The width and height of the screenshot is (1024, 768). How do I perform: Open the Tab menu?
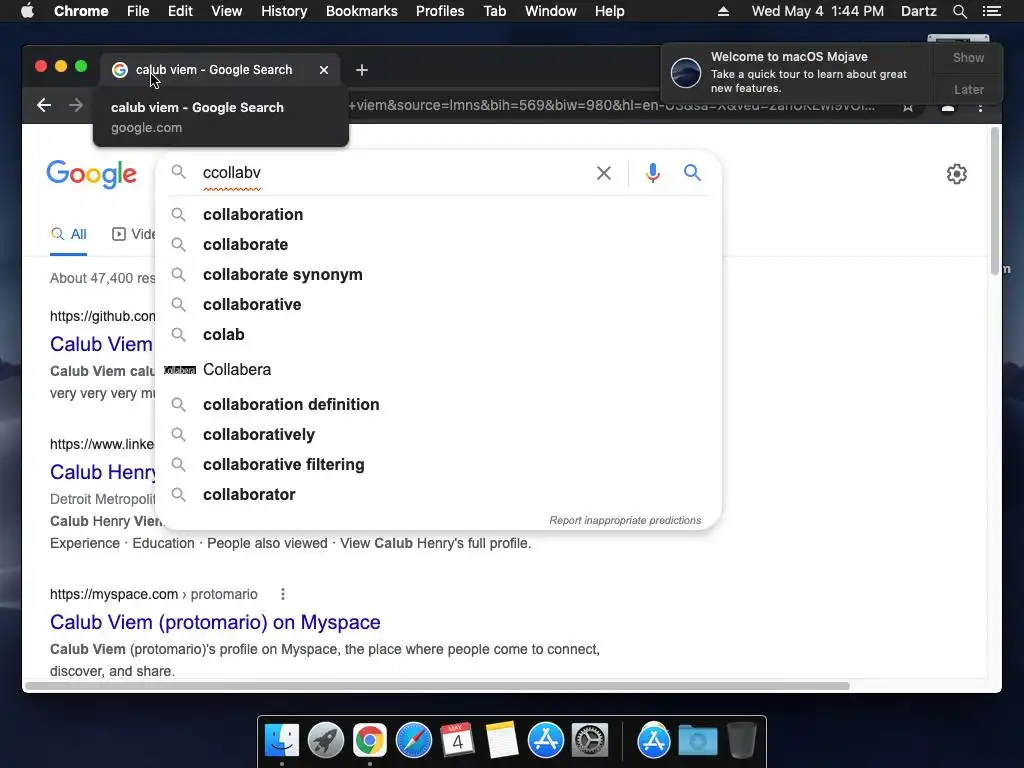point(494,11)
